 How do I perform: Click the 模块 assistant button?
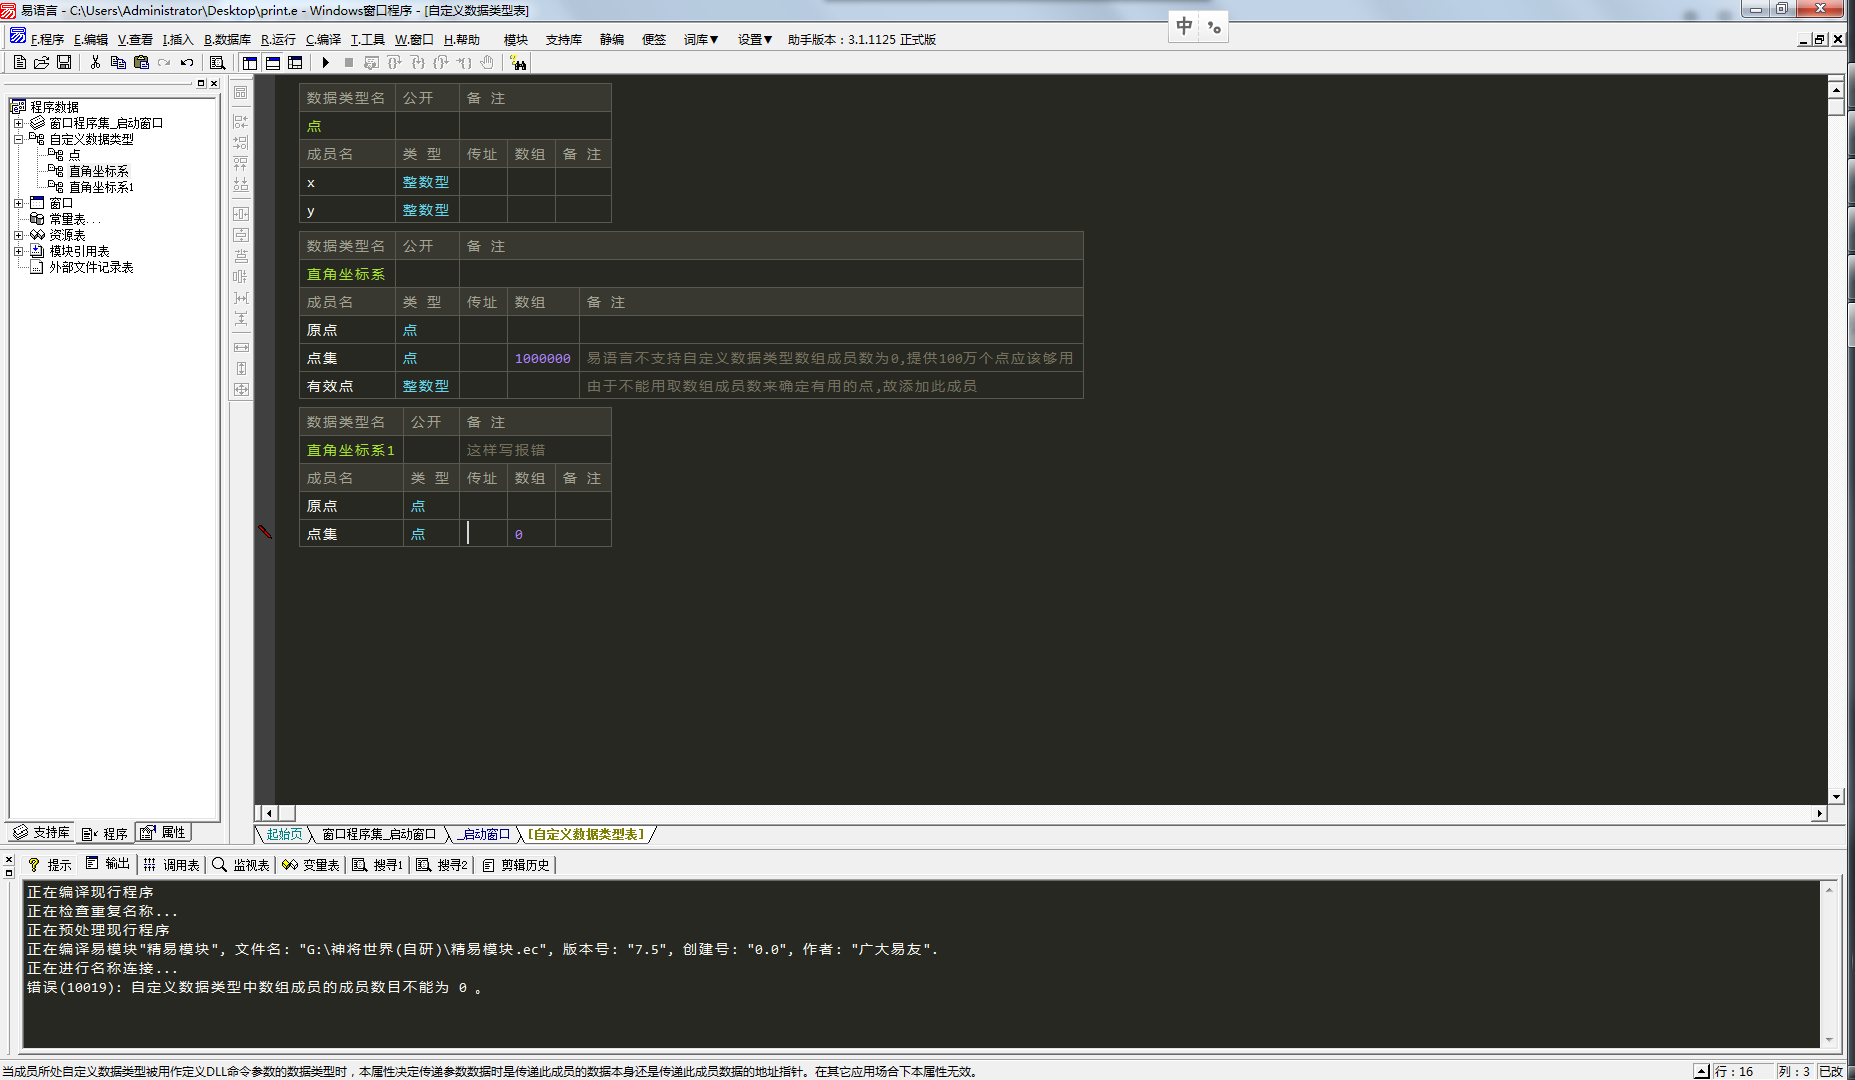(x=516, y=40)
